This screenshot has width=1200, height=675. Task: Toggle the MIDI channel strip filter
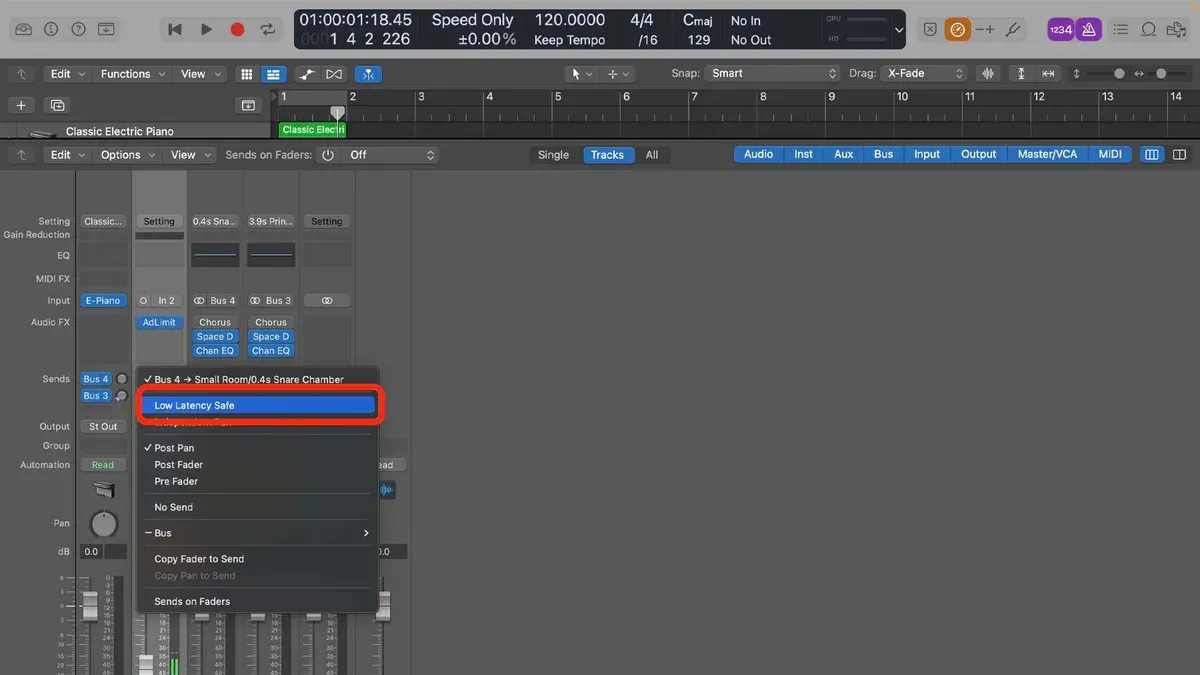(1110, 154)
